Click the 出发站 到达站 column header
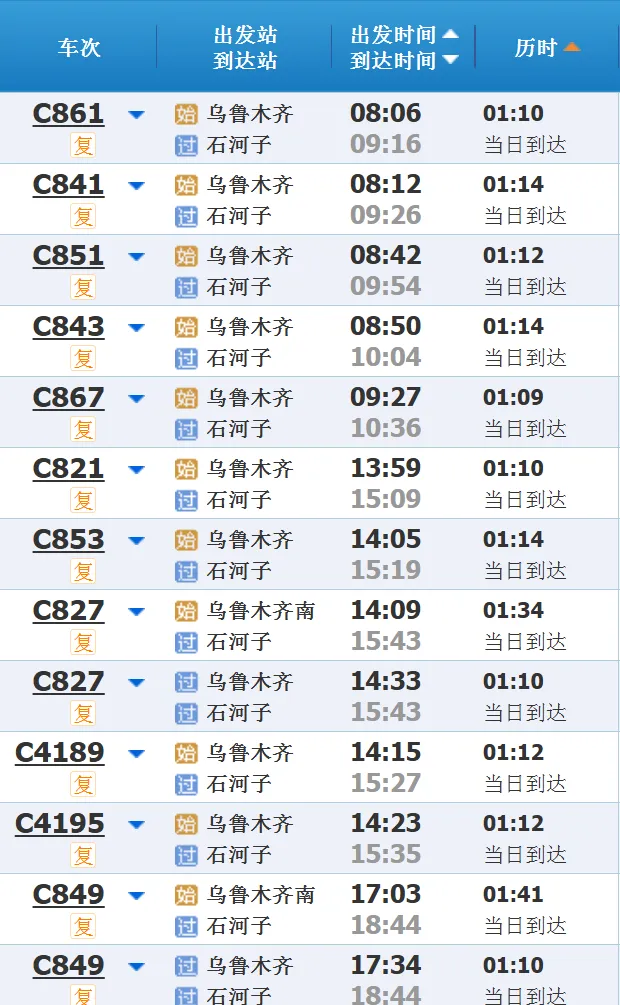The image size is (620, 1005). click(245, 47)
